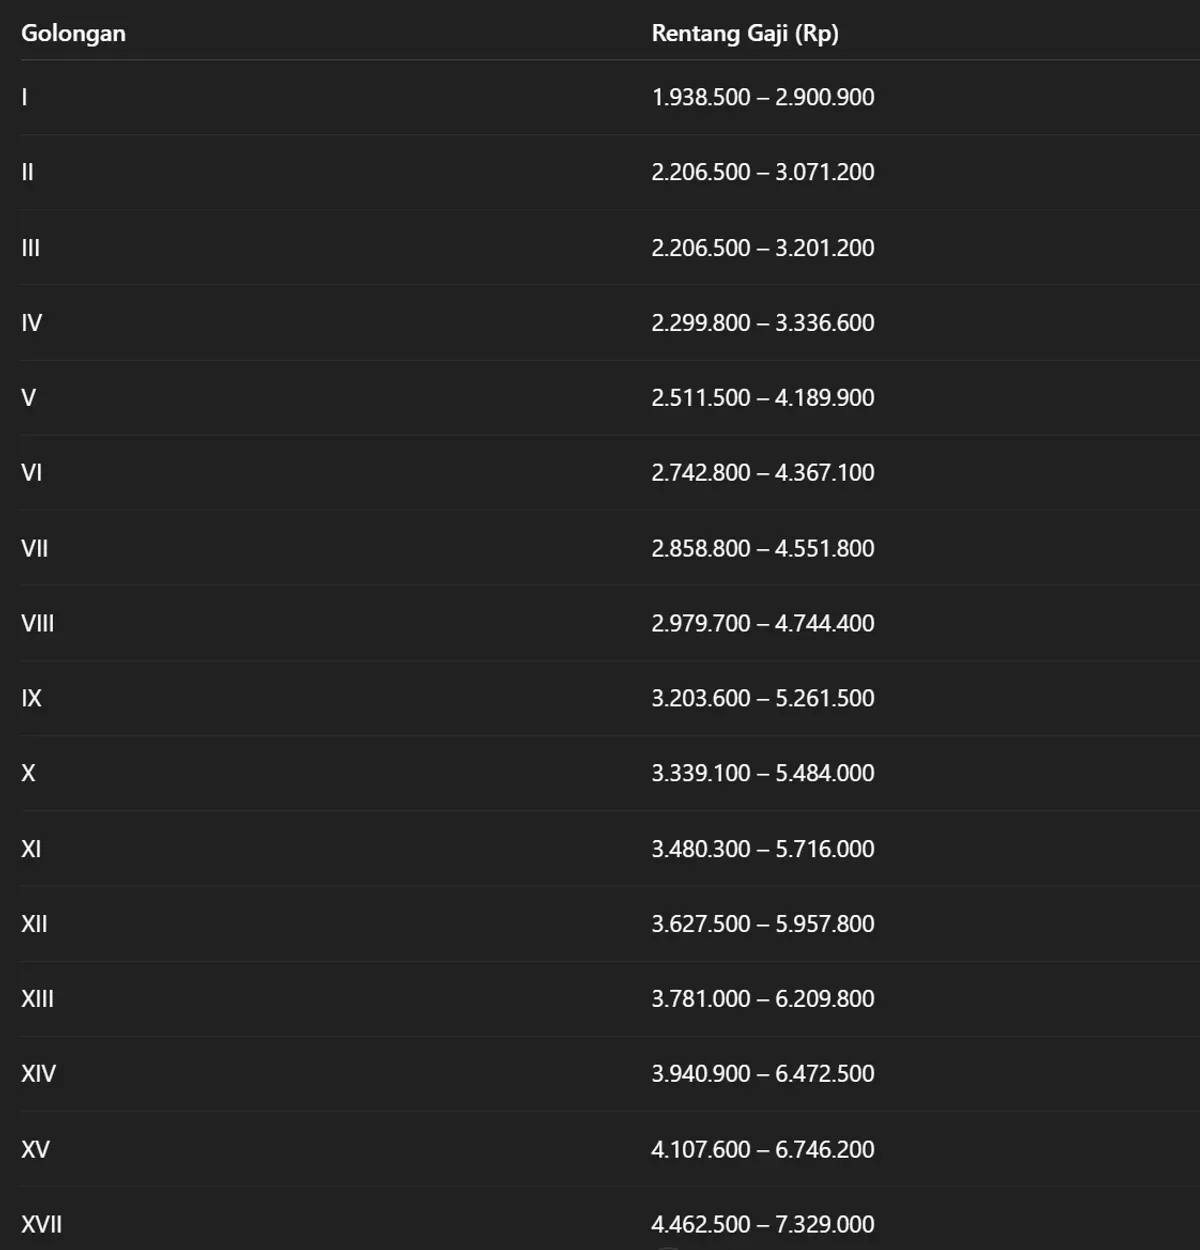The width and height of the screenshot is (1200, 1250).
Task: Click salary range 2.742.800 – 4.367.100
Action: pos(763,472)
